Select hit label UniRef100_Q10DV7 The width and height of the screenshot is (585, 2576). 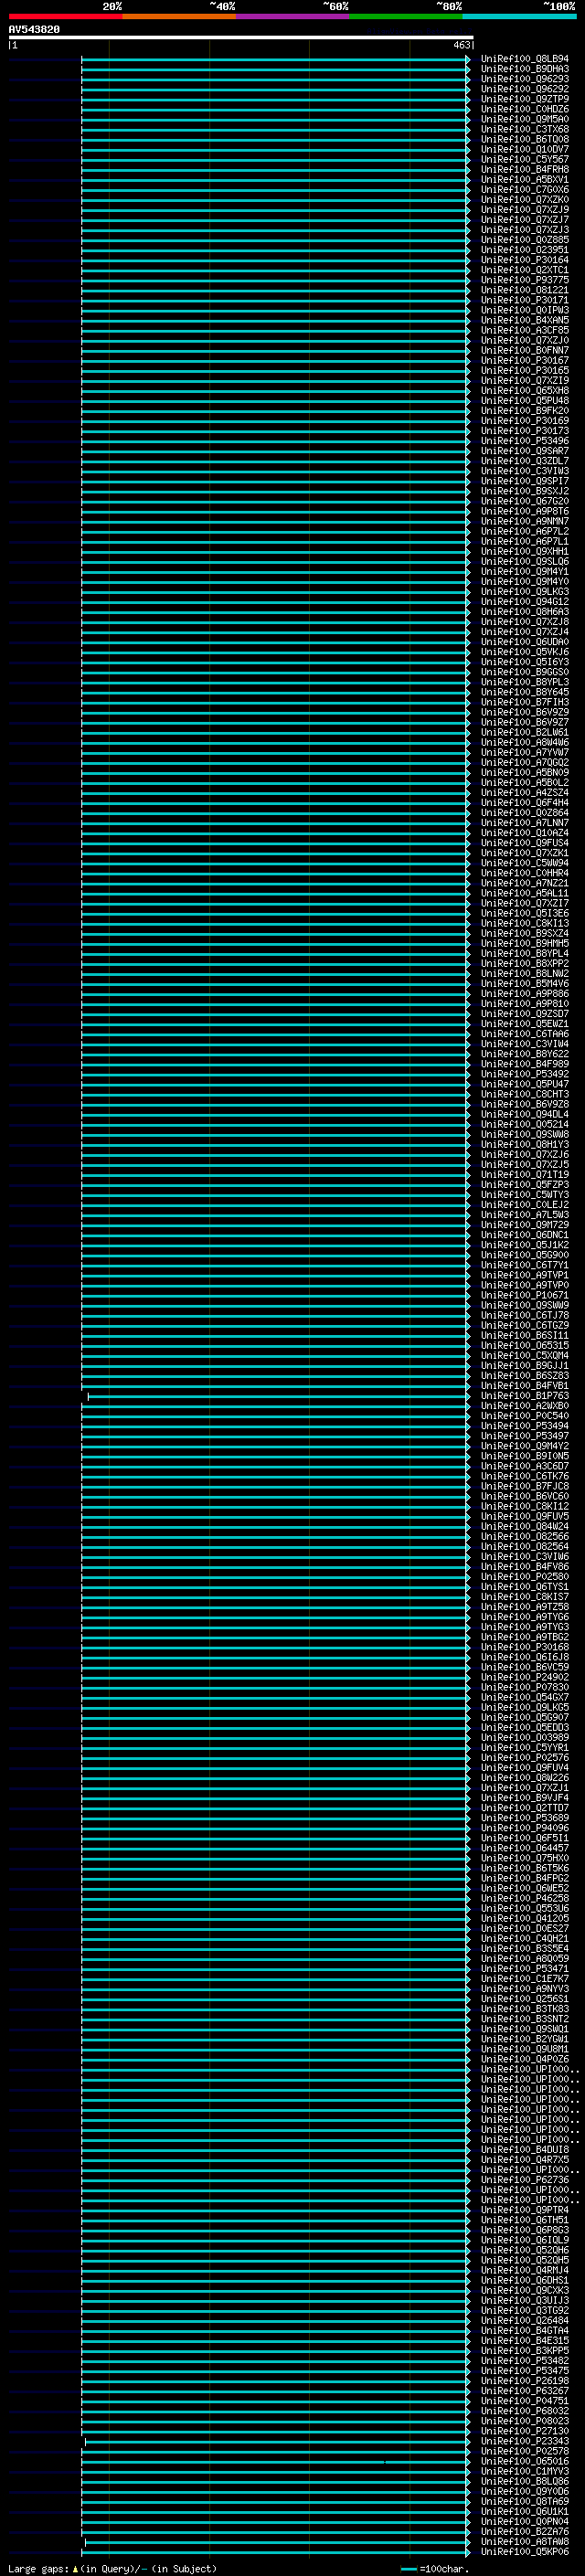[524, 149]
